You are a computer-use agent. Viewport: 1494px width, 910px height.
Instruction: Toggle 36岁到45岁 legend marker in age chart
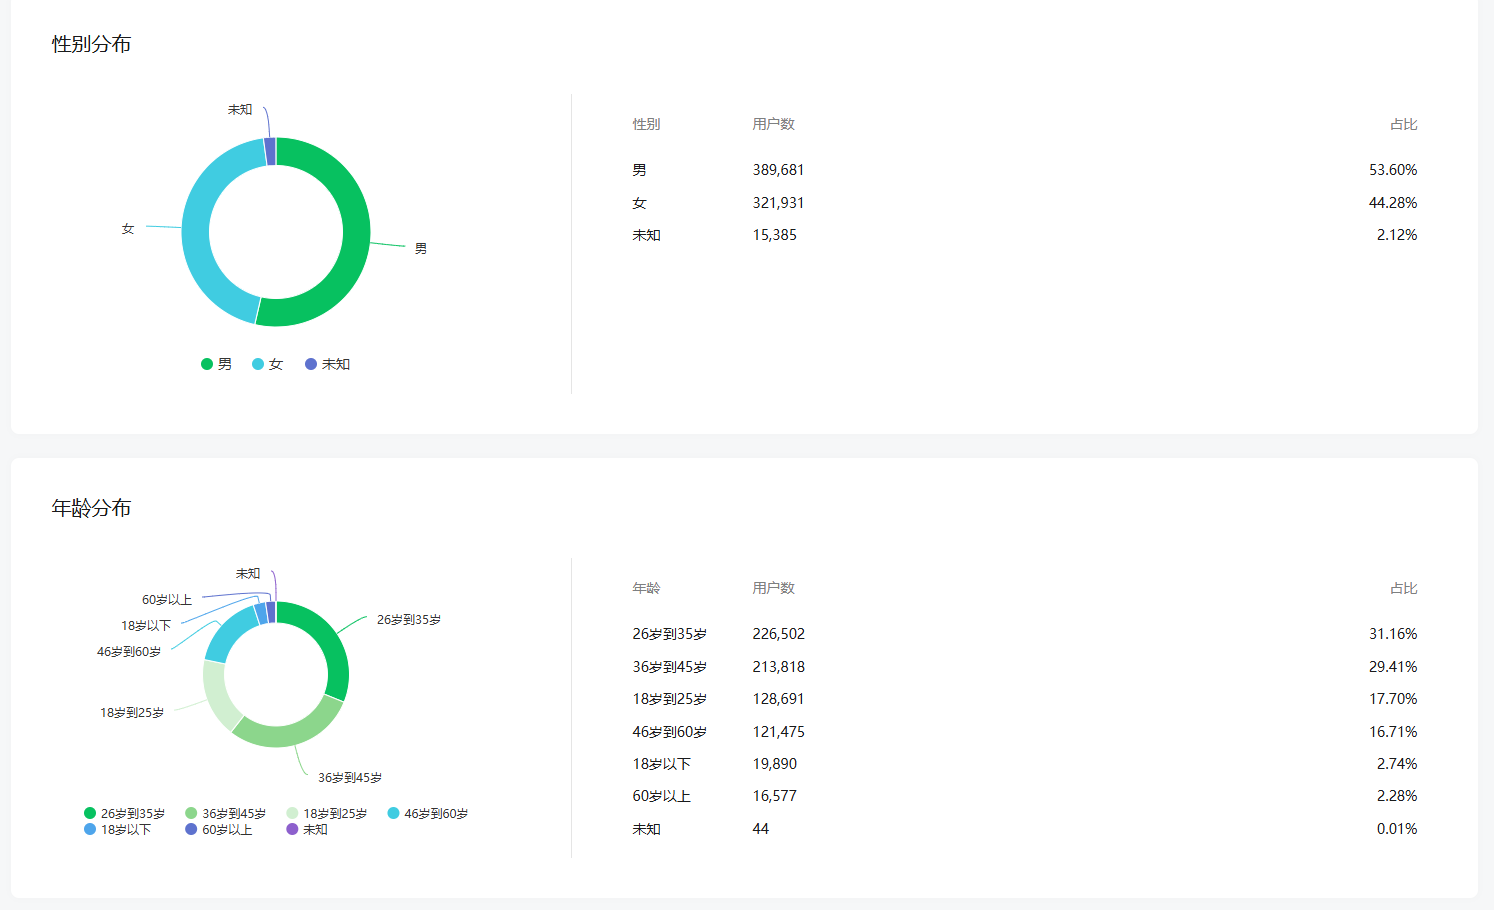point(191,813)
